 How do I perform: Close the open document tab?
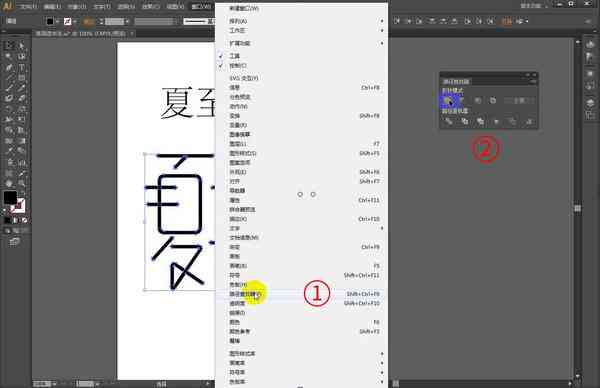click(x=132, y=33)
